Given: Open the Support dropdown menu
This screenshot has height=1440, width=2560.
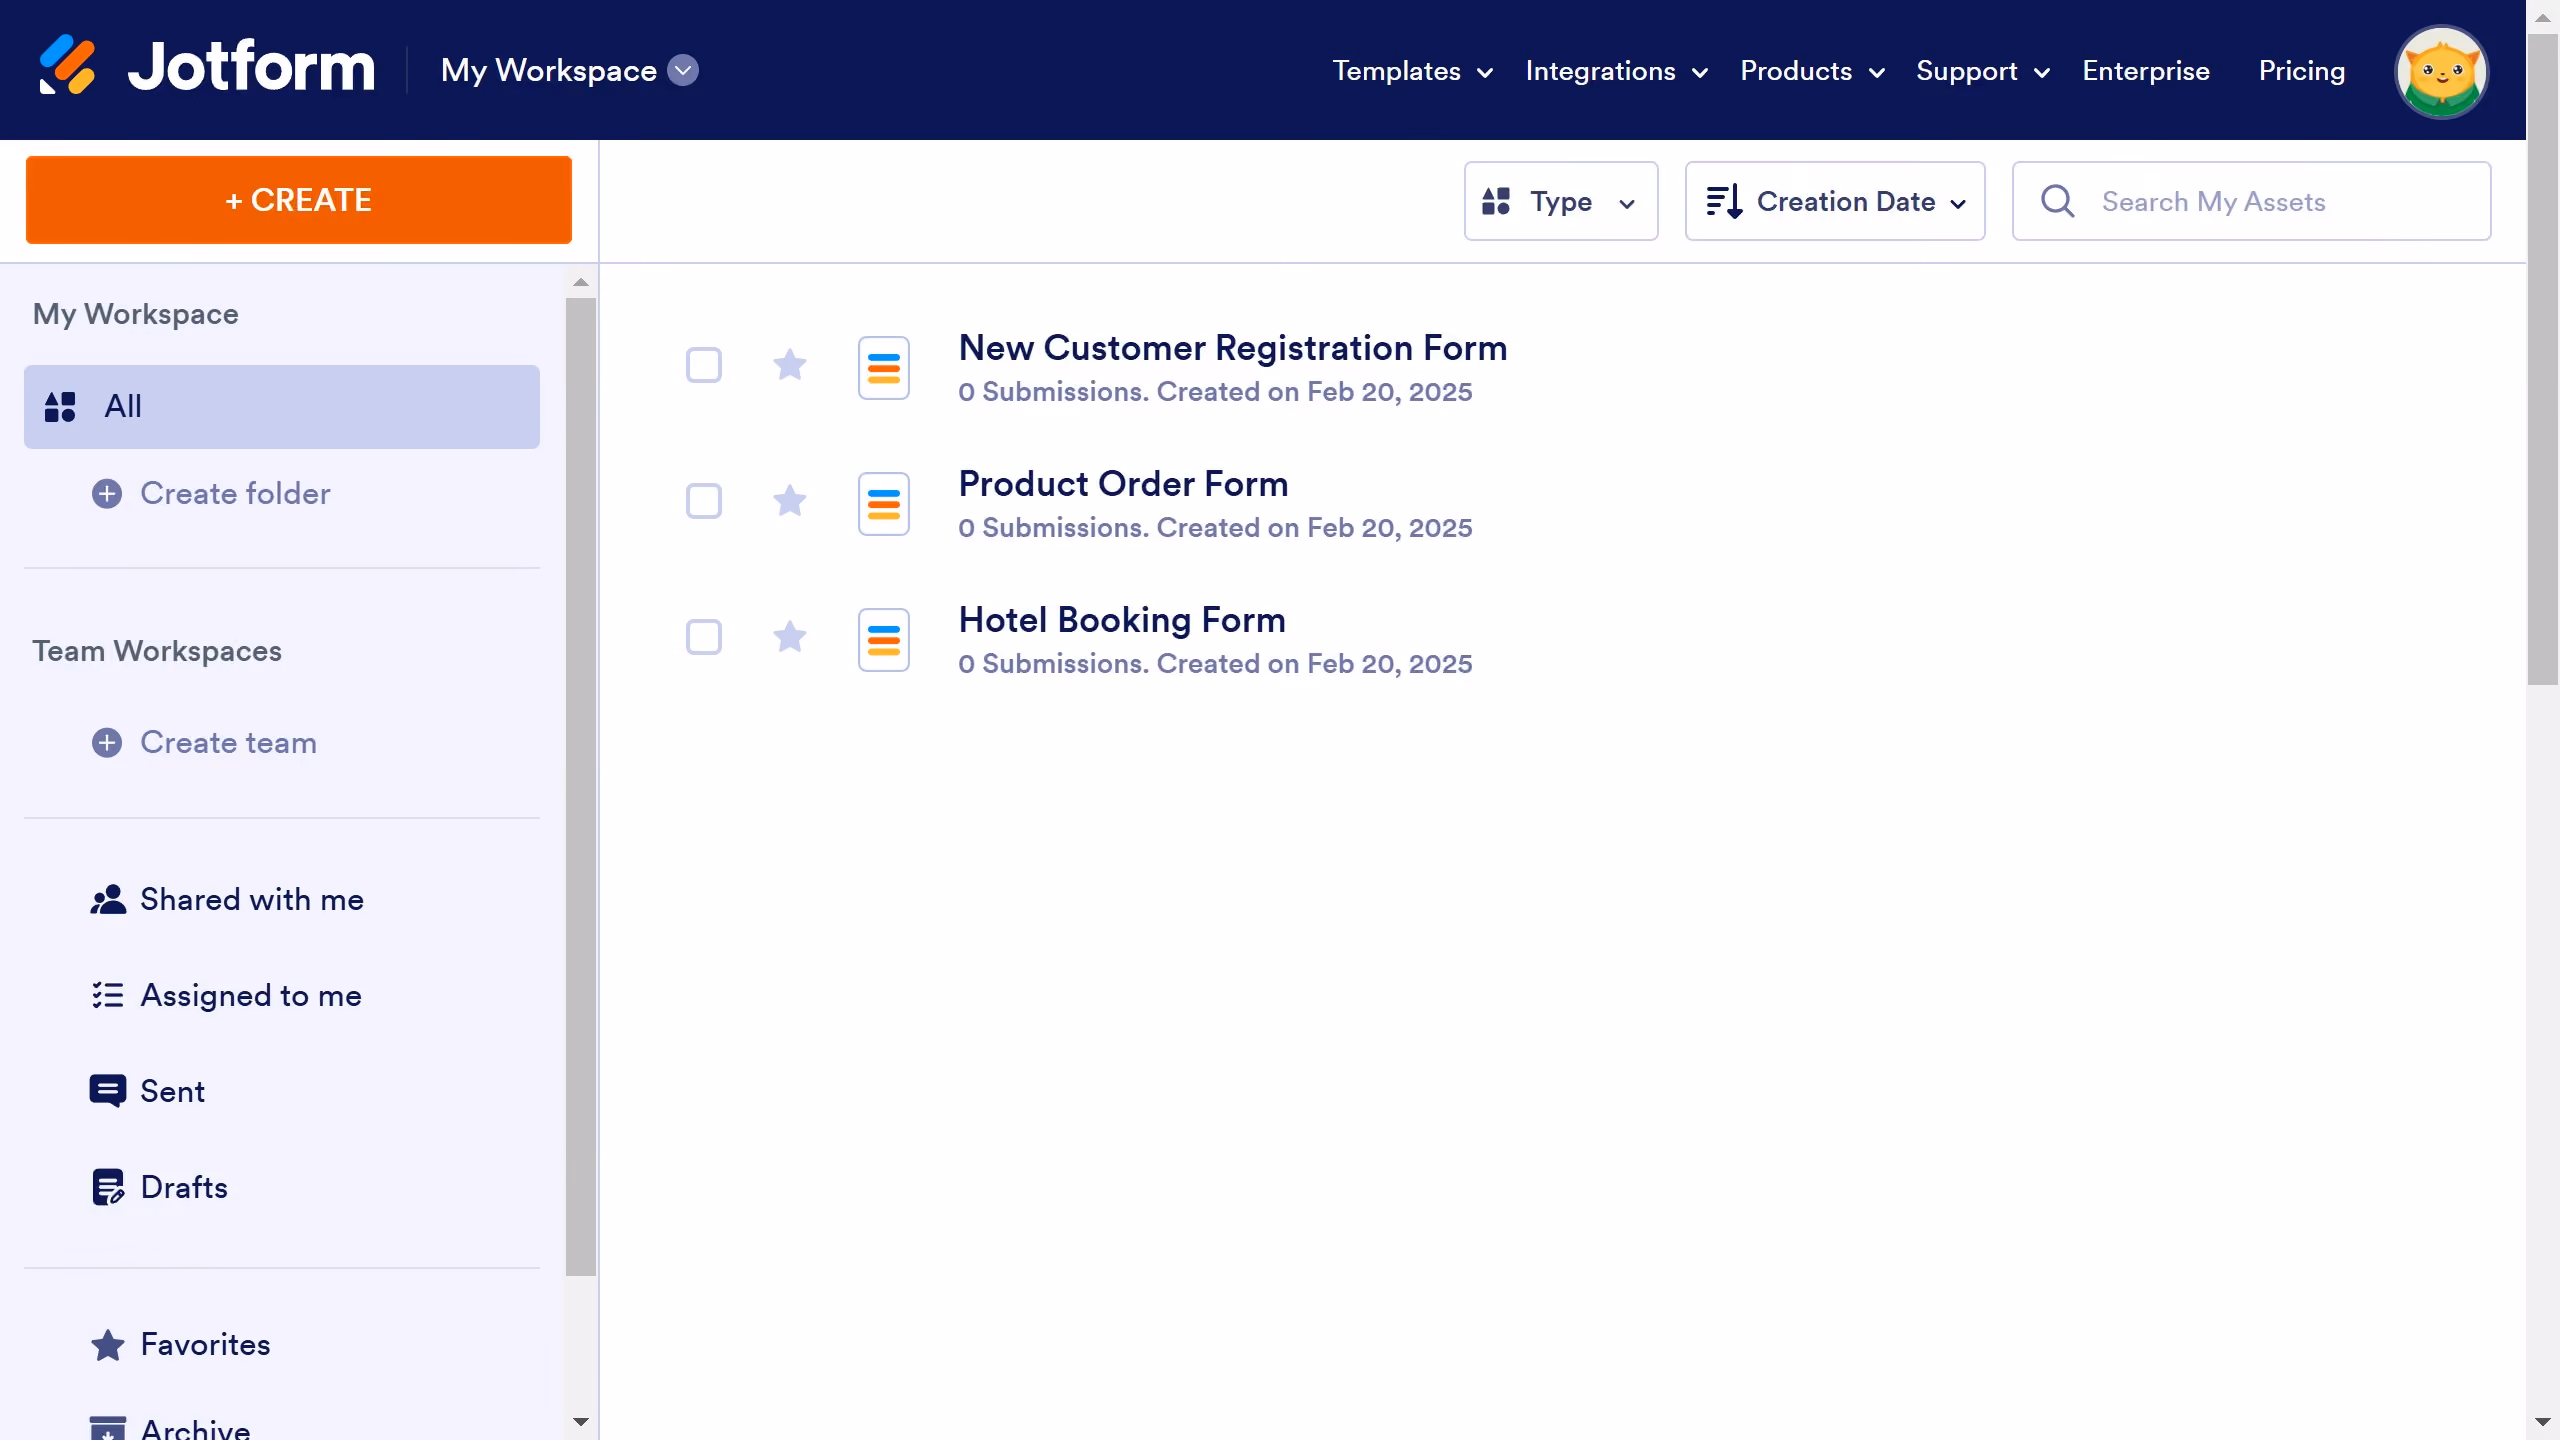Looking at the screenshot, I should [1983, 71].
